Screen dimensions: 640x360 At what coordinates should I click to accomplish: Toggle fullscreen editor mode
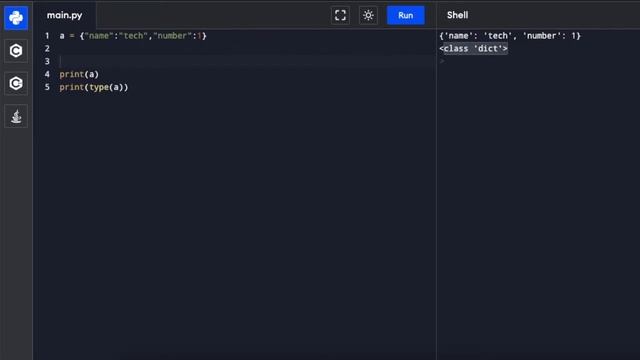coord(340,16)
